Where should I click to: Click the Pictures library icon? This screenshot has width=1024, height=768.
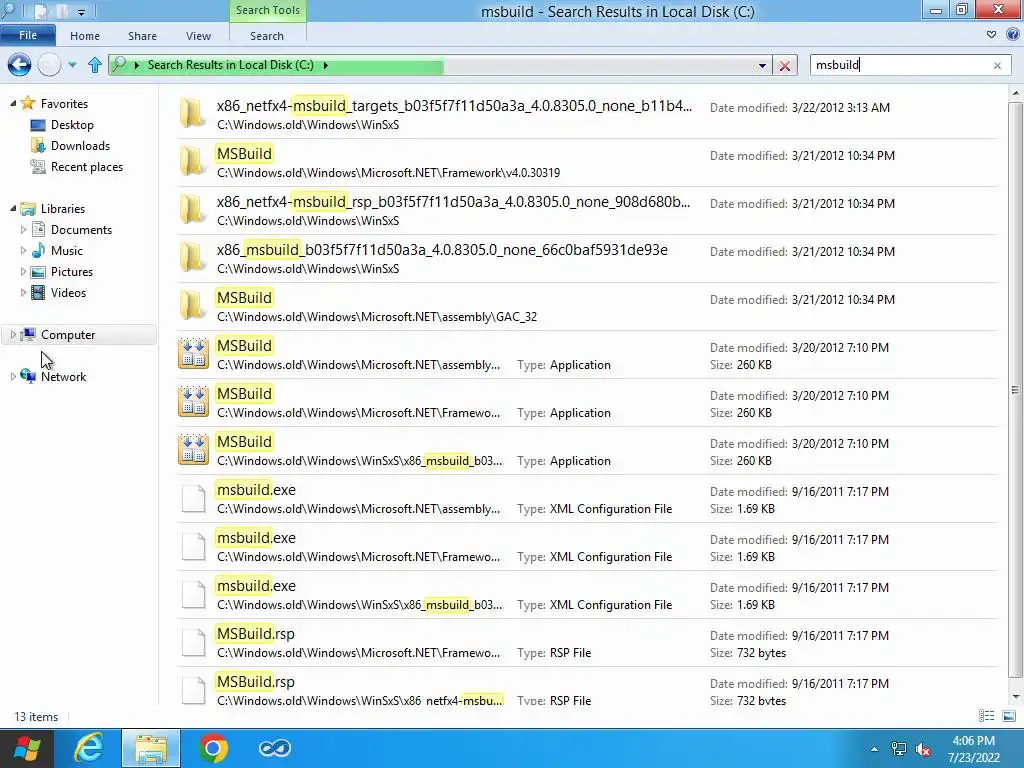(39, 272)
